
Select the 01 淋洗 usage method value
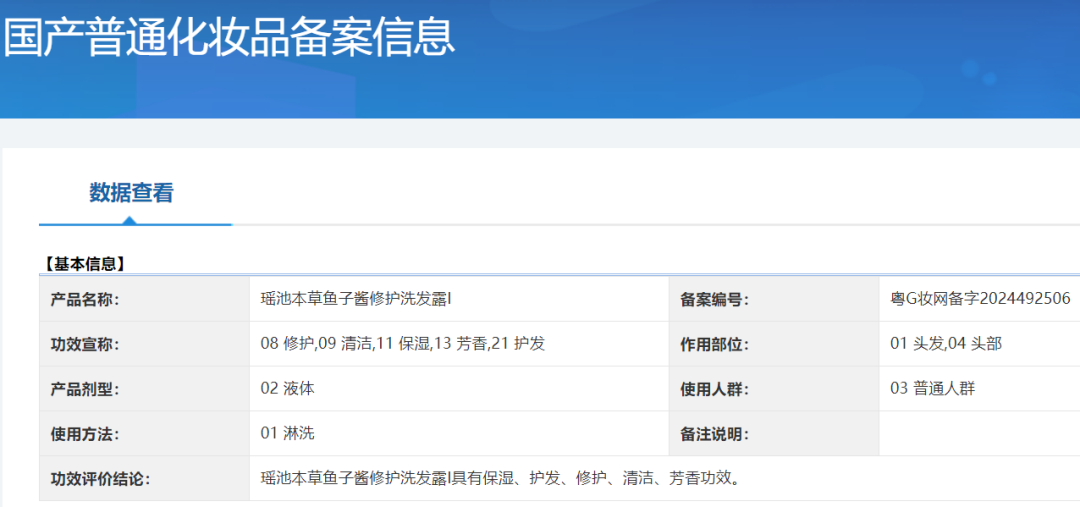point(288,434)
